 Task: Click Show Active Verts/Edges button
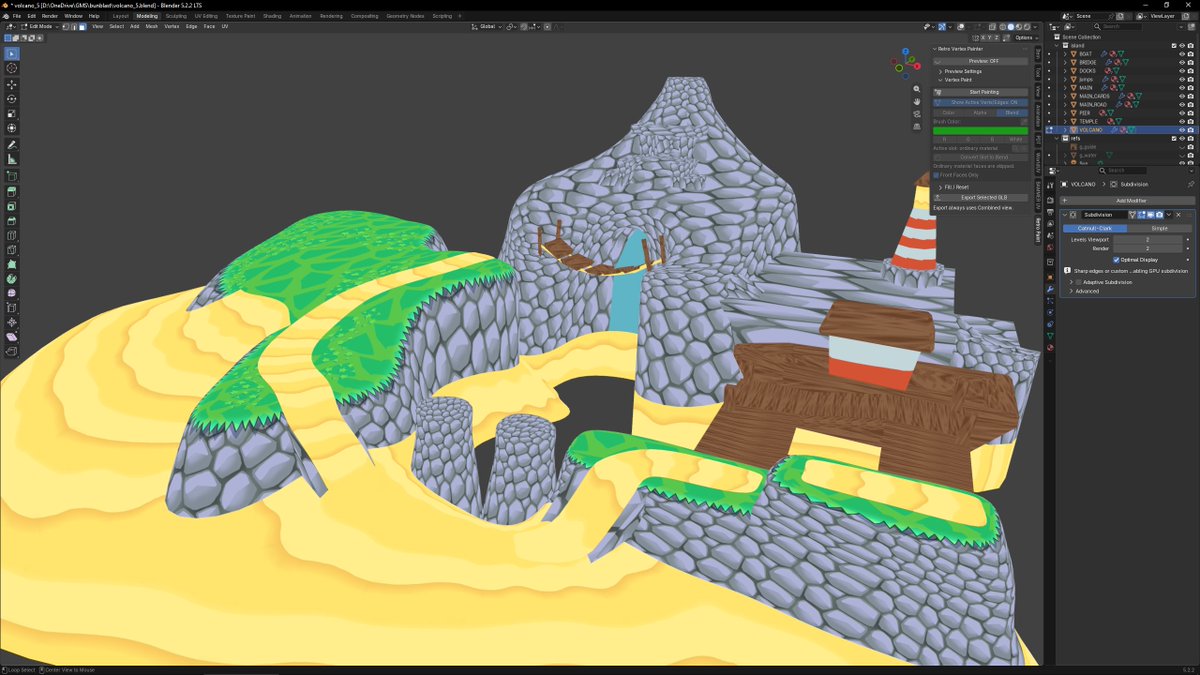(980, 102)
